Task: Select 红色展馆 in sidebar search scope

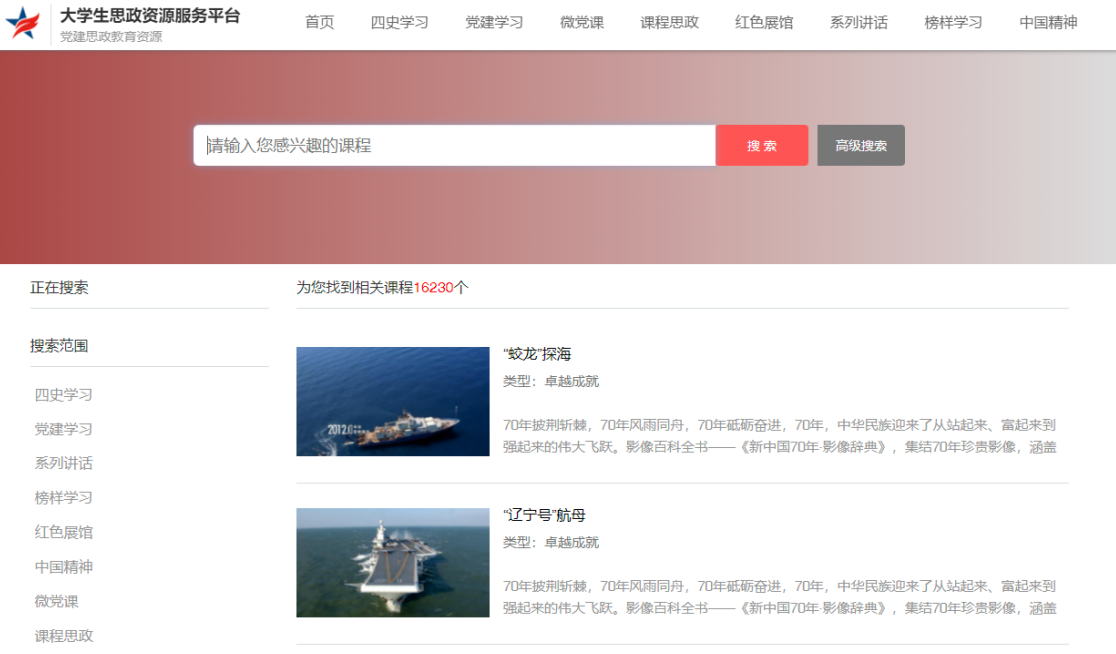Action: [64, 532]
